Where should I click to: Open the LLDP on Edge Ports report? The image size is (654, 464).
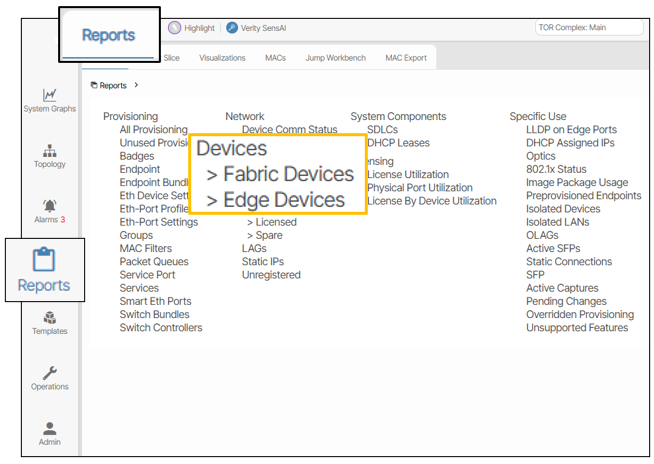pyautogui.click(x=571, y=130)
